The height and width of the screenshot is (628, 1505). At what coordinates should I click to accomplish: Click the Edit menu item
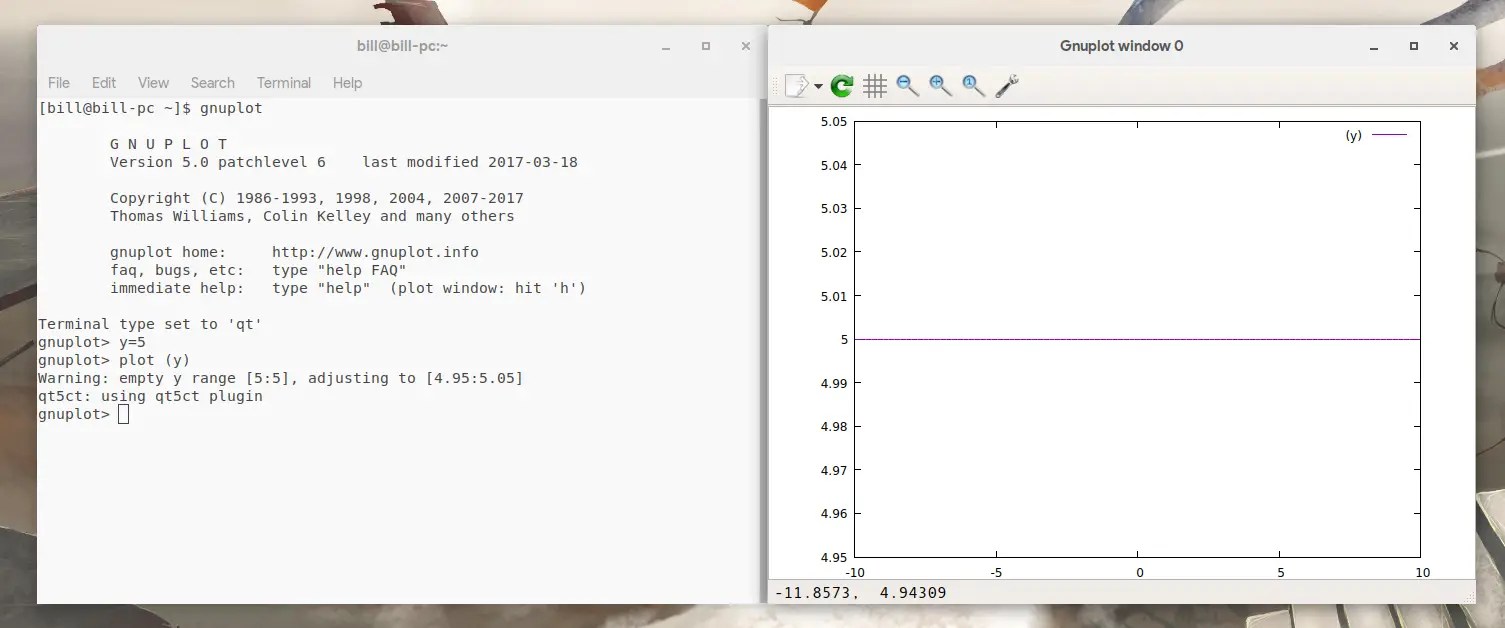pos(103,83)
